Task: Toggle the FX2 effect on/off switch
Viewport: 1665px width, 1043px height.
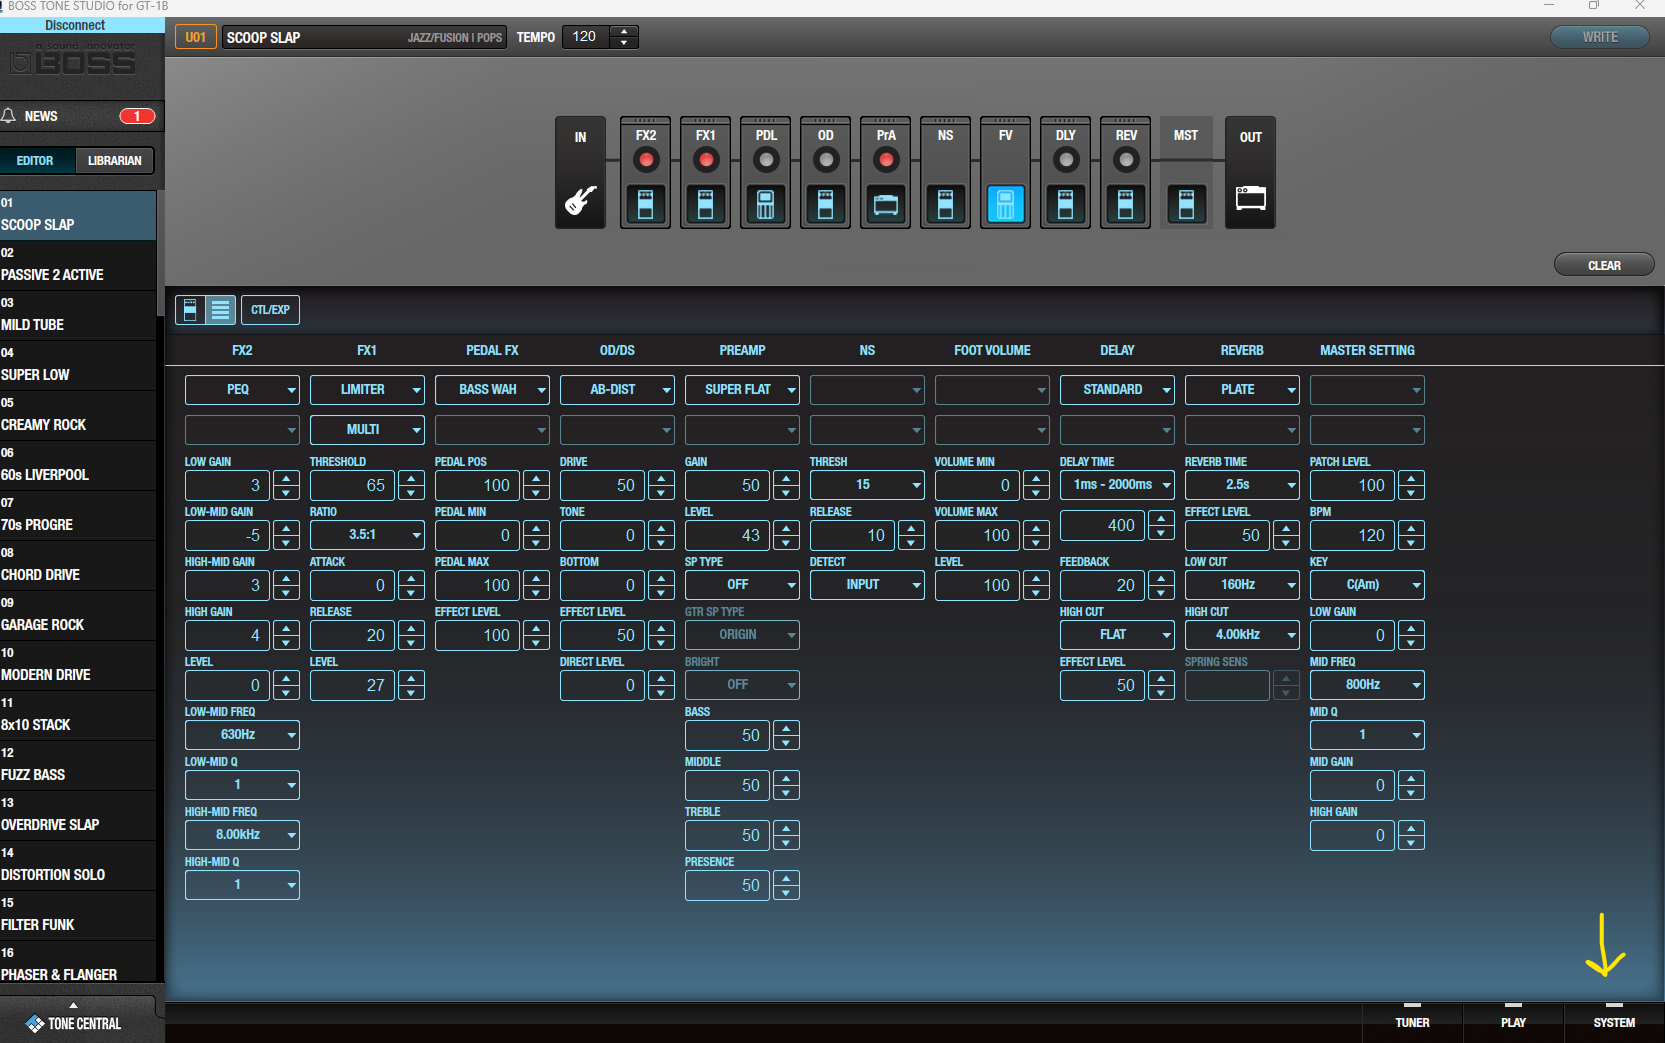Action: point(646,160)
